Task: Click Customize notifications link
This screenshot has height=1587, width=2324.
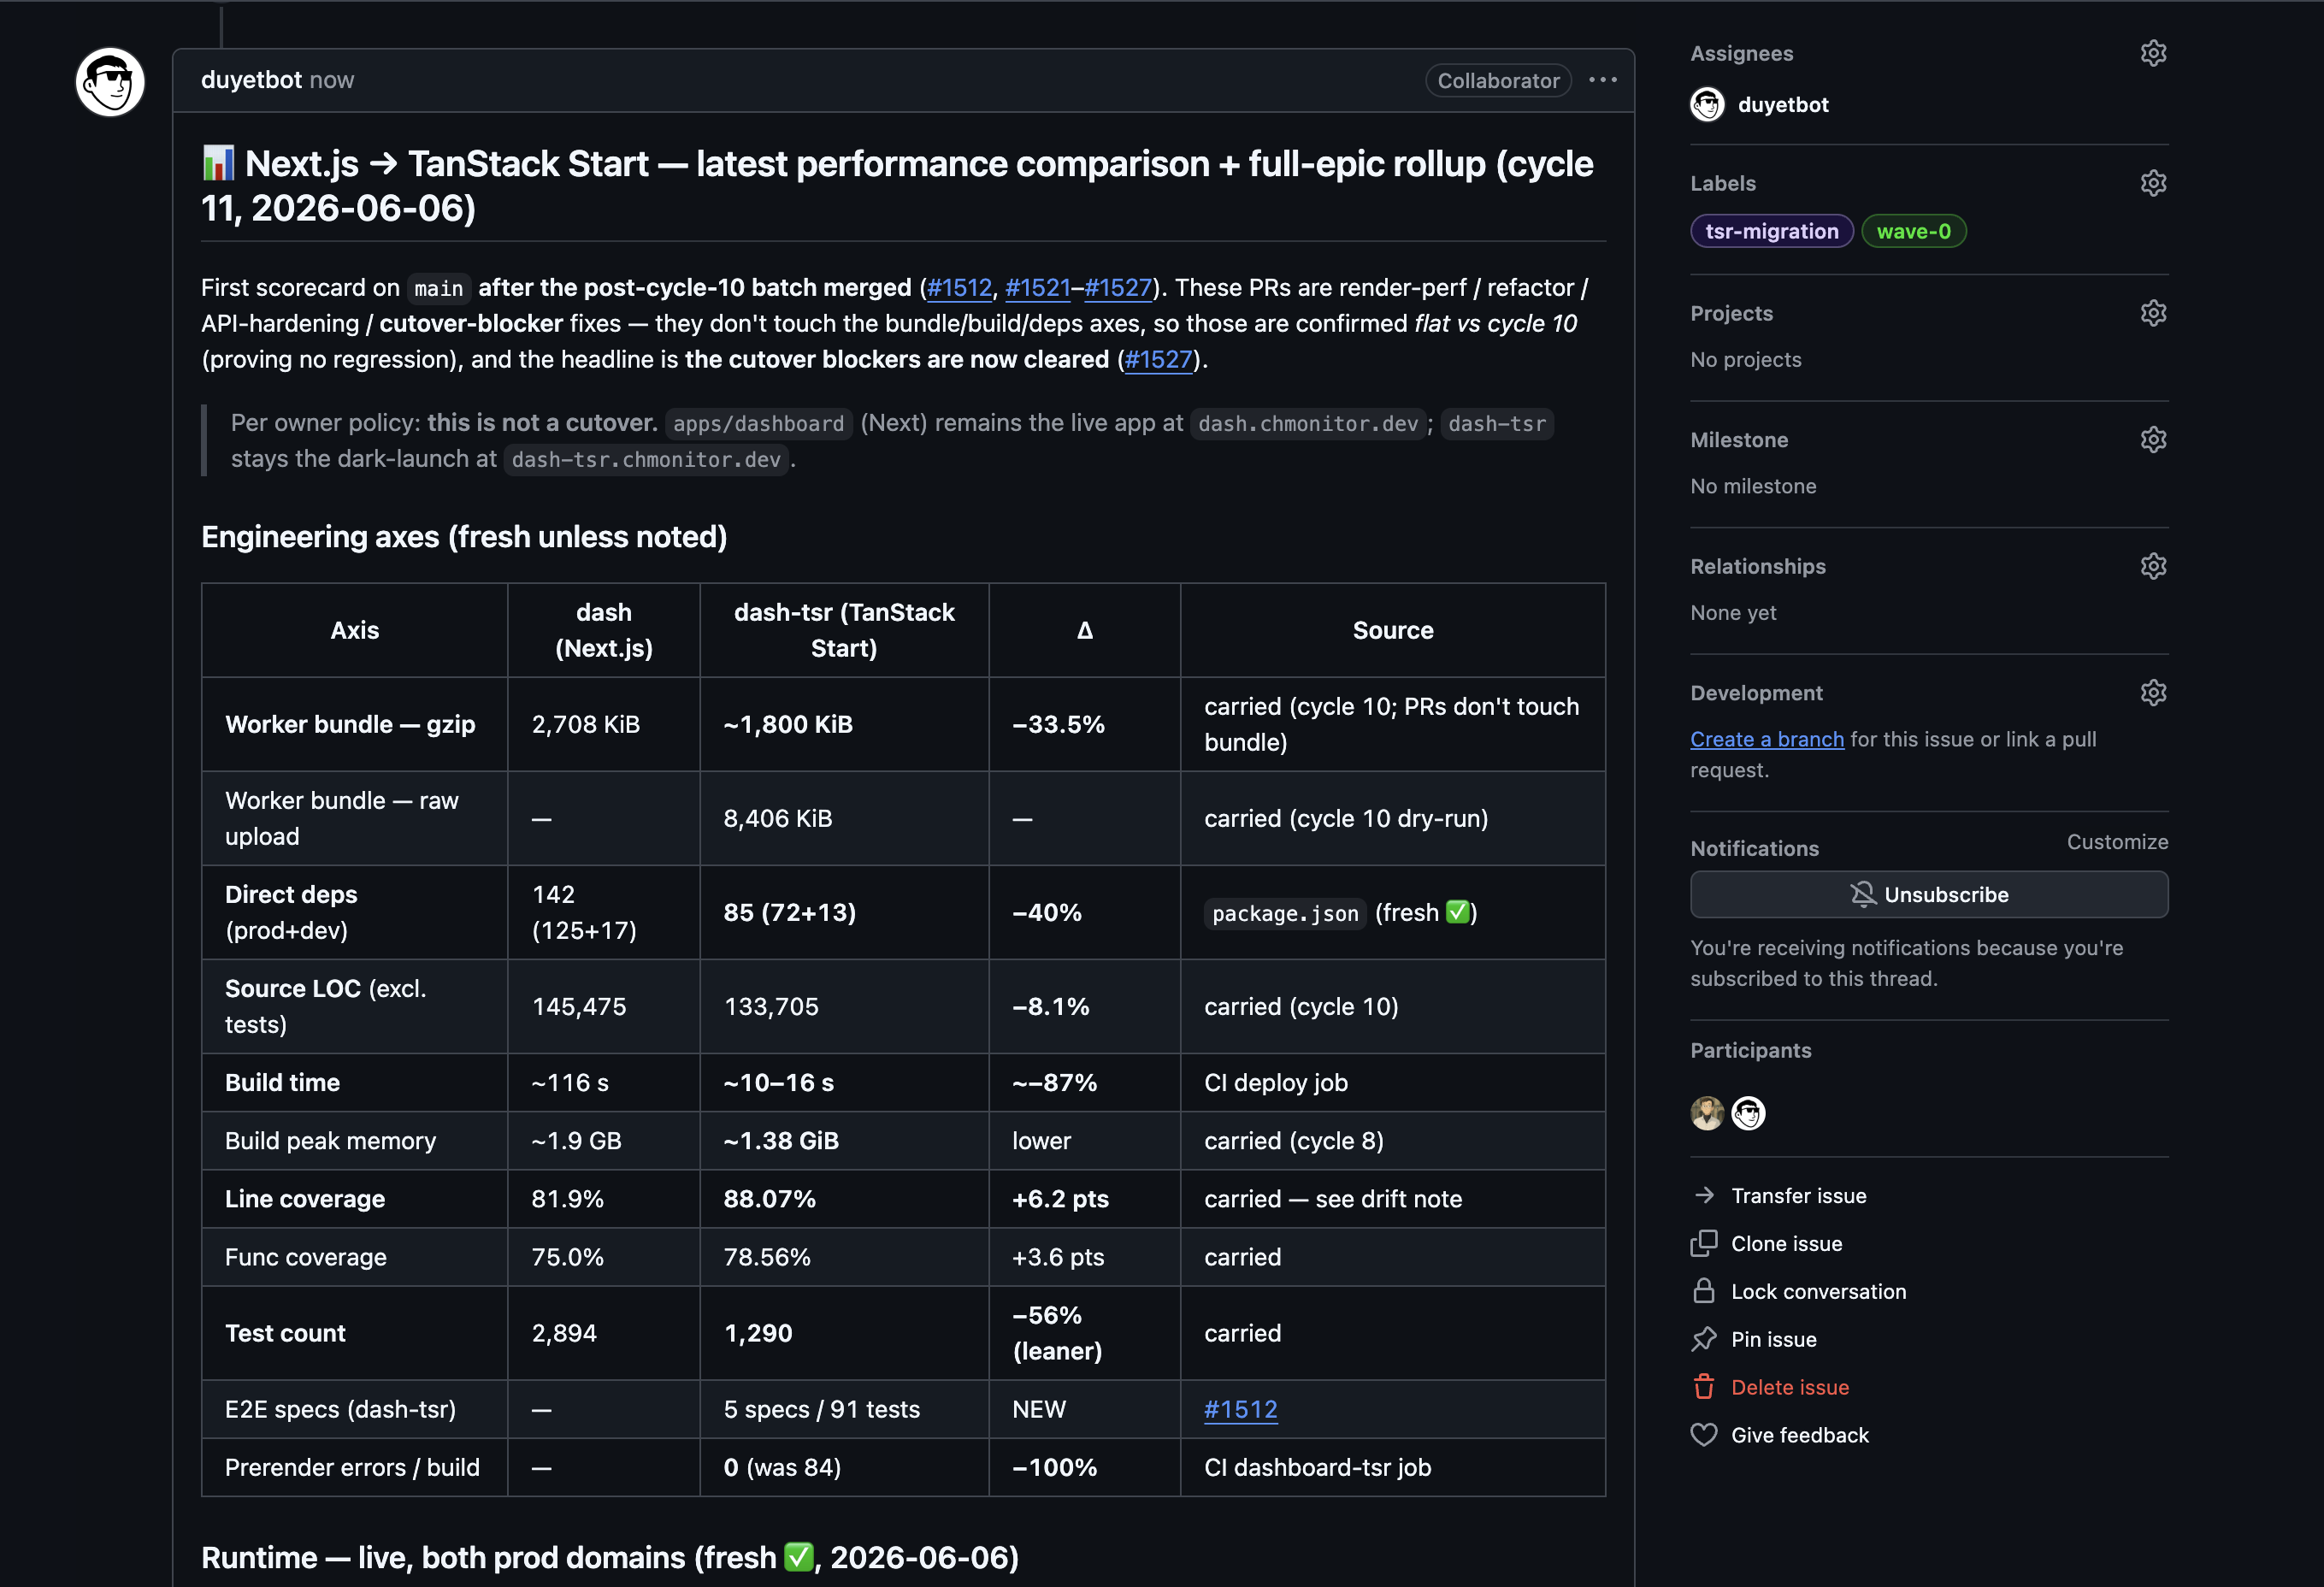Action: (x=2117, y=842)
